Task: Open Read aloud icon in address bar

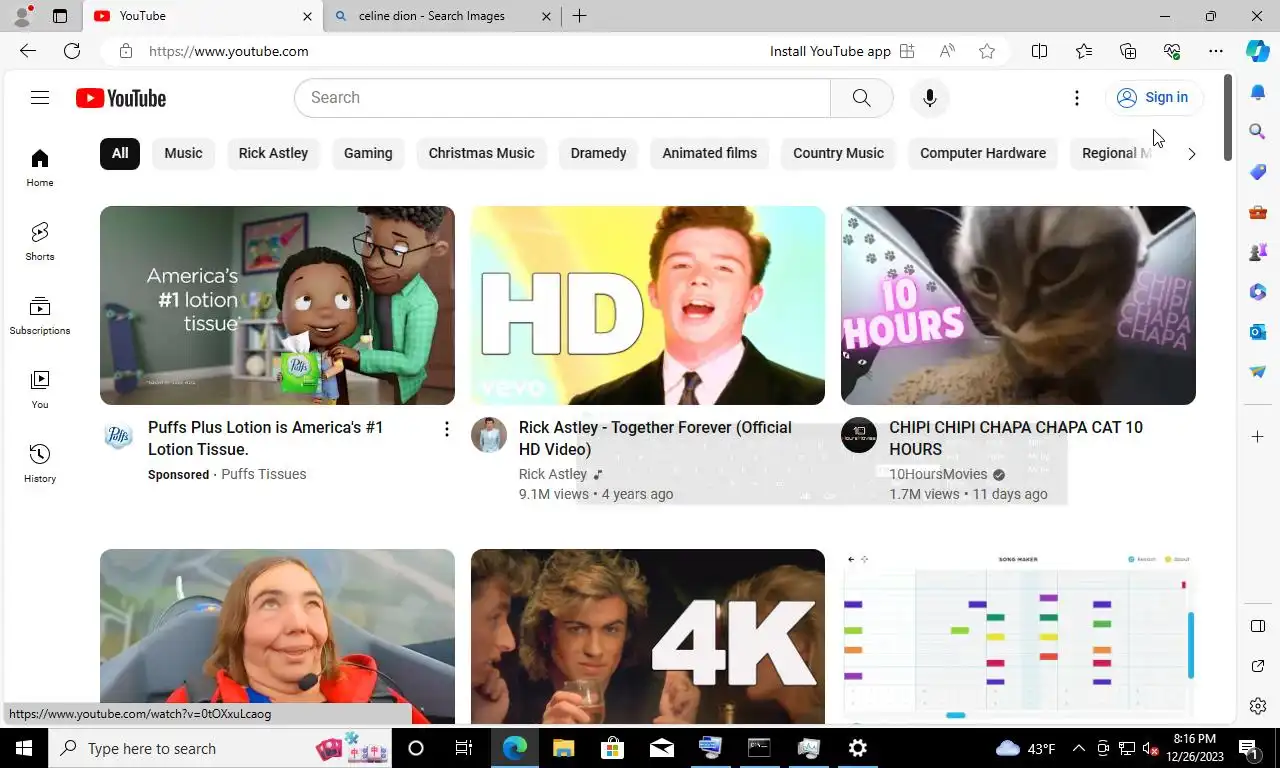Action: pyautogui.click(x=947, y=51)
